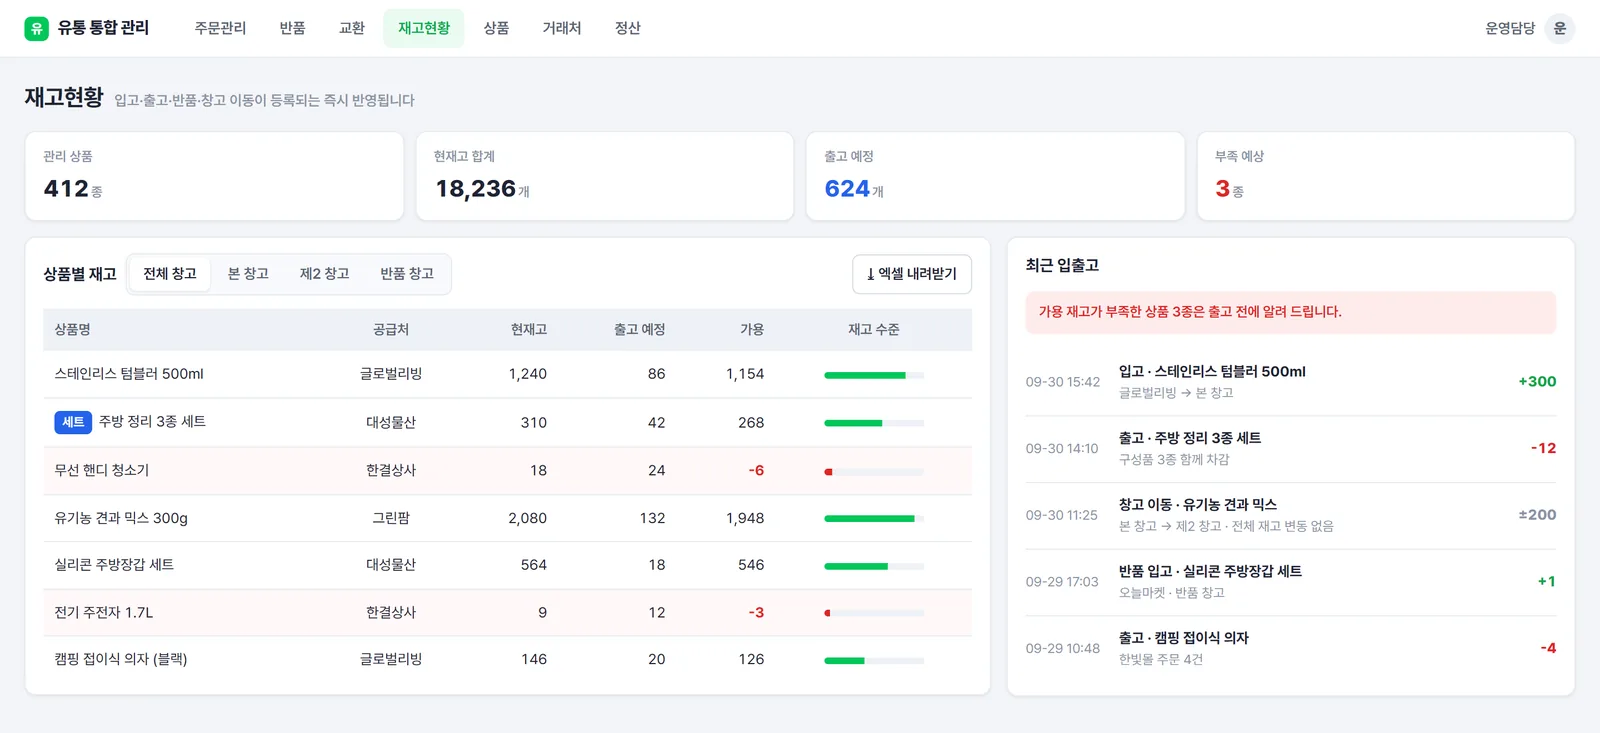This screenshot has width=1600, height=733.
Task: Click the 현재고 column header
Action: 529,330
